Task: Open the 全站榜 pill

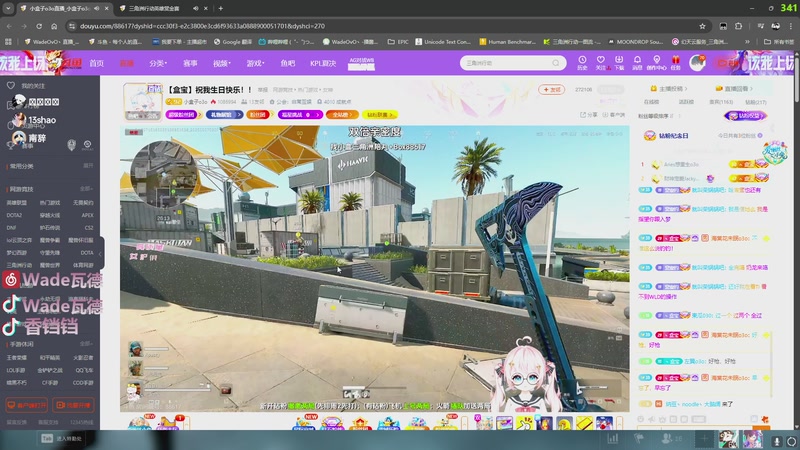Action: click(342, 115)
